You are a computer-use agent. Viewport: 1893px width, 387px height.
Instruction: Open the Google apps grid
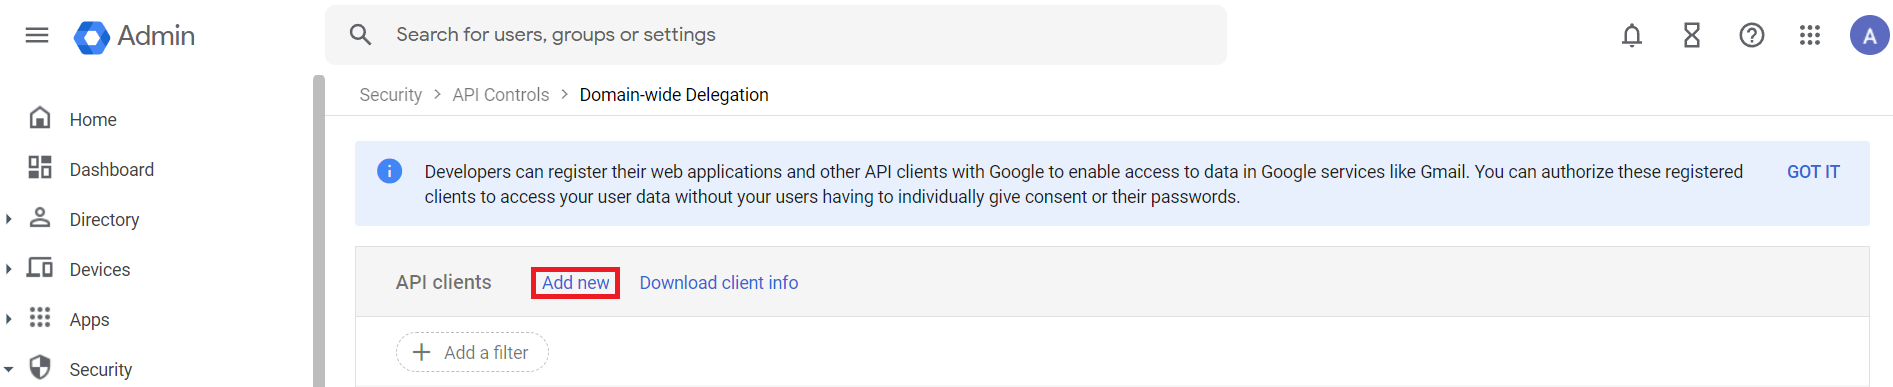click(x=1810, y=35)
